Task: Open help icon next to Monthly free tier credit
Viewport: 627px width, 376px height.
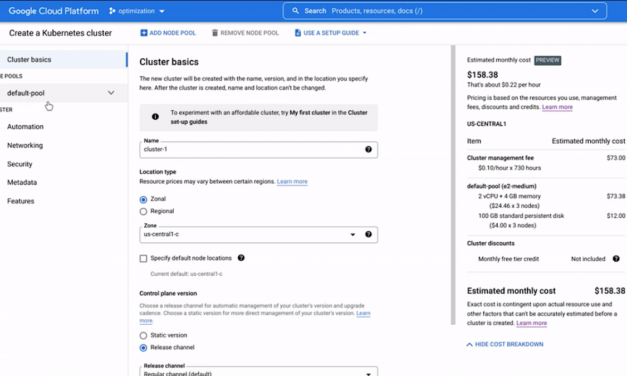Action: [616, 259]
